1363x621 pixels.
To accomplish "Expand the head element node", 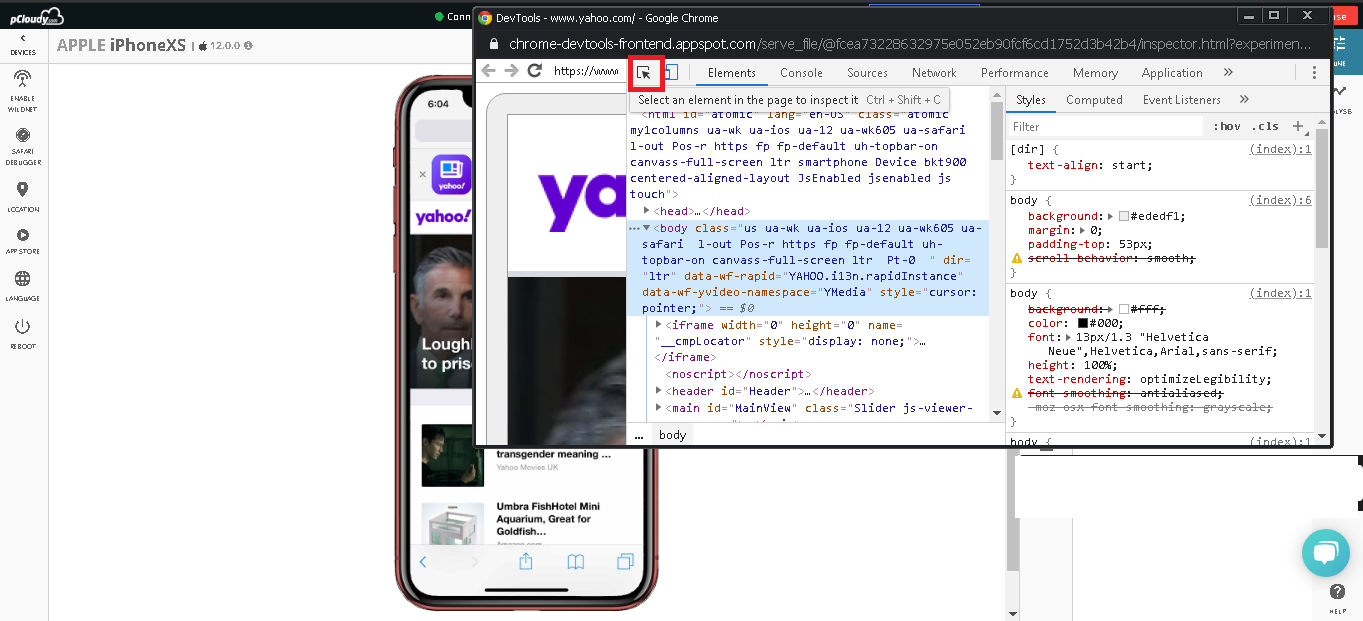I will pos(647,211).
